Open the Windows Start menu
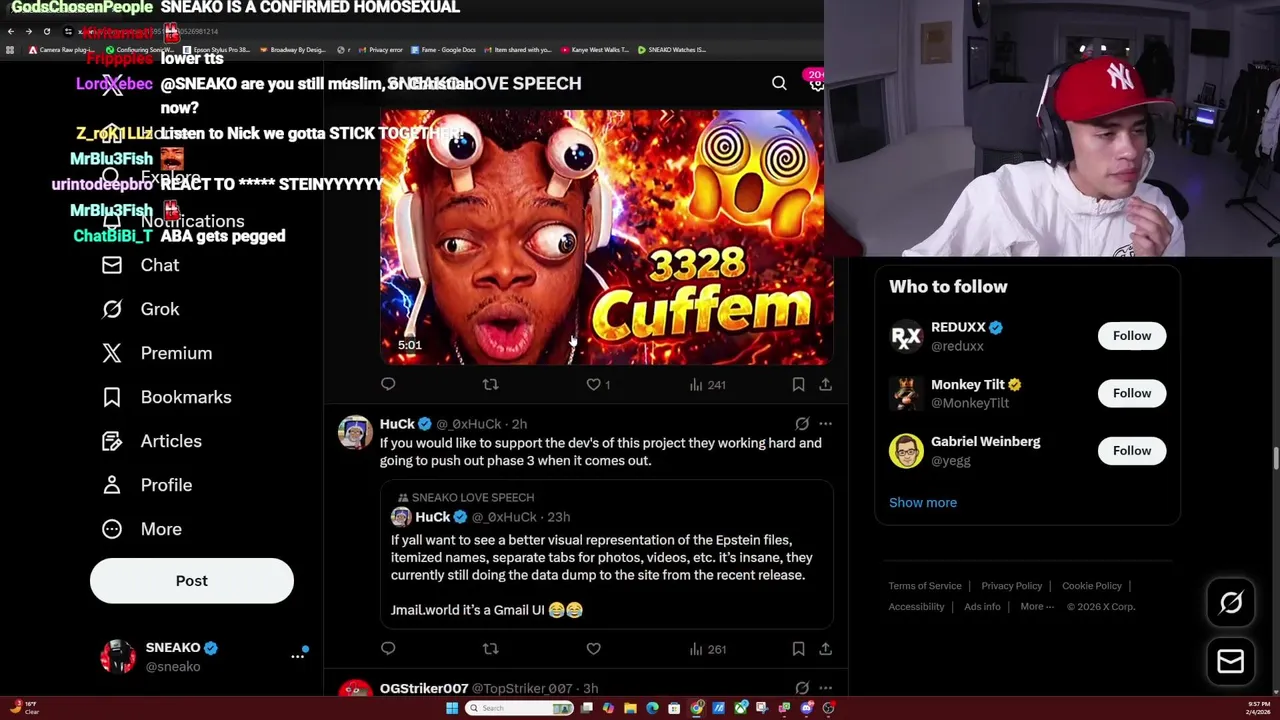The height and width of the screenshot is (720, 1280). [452, 708]
